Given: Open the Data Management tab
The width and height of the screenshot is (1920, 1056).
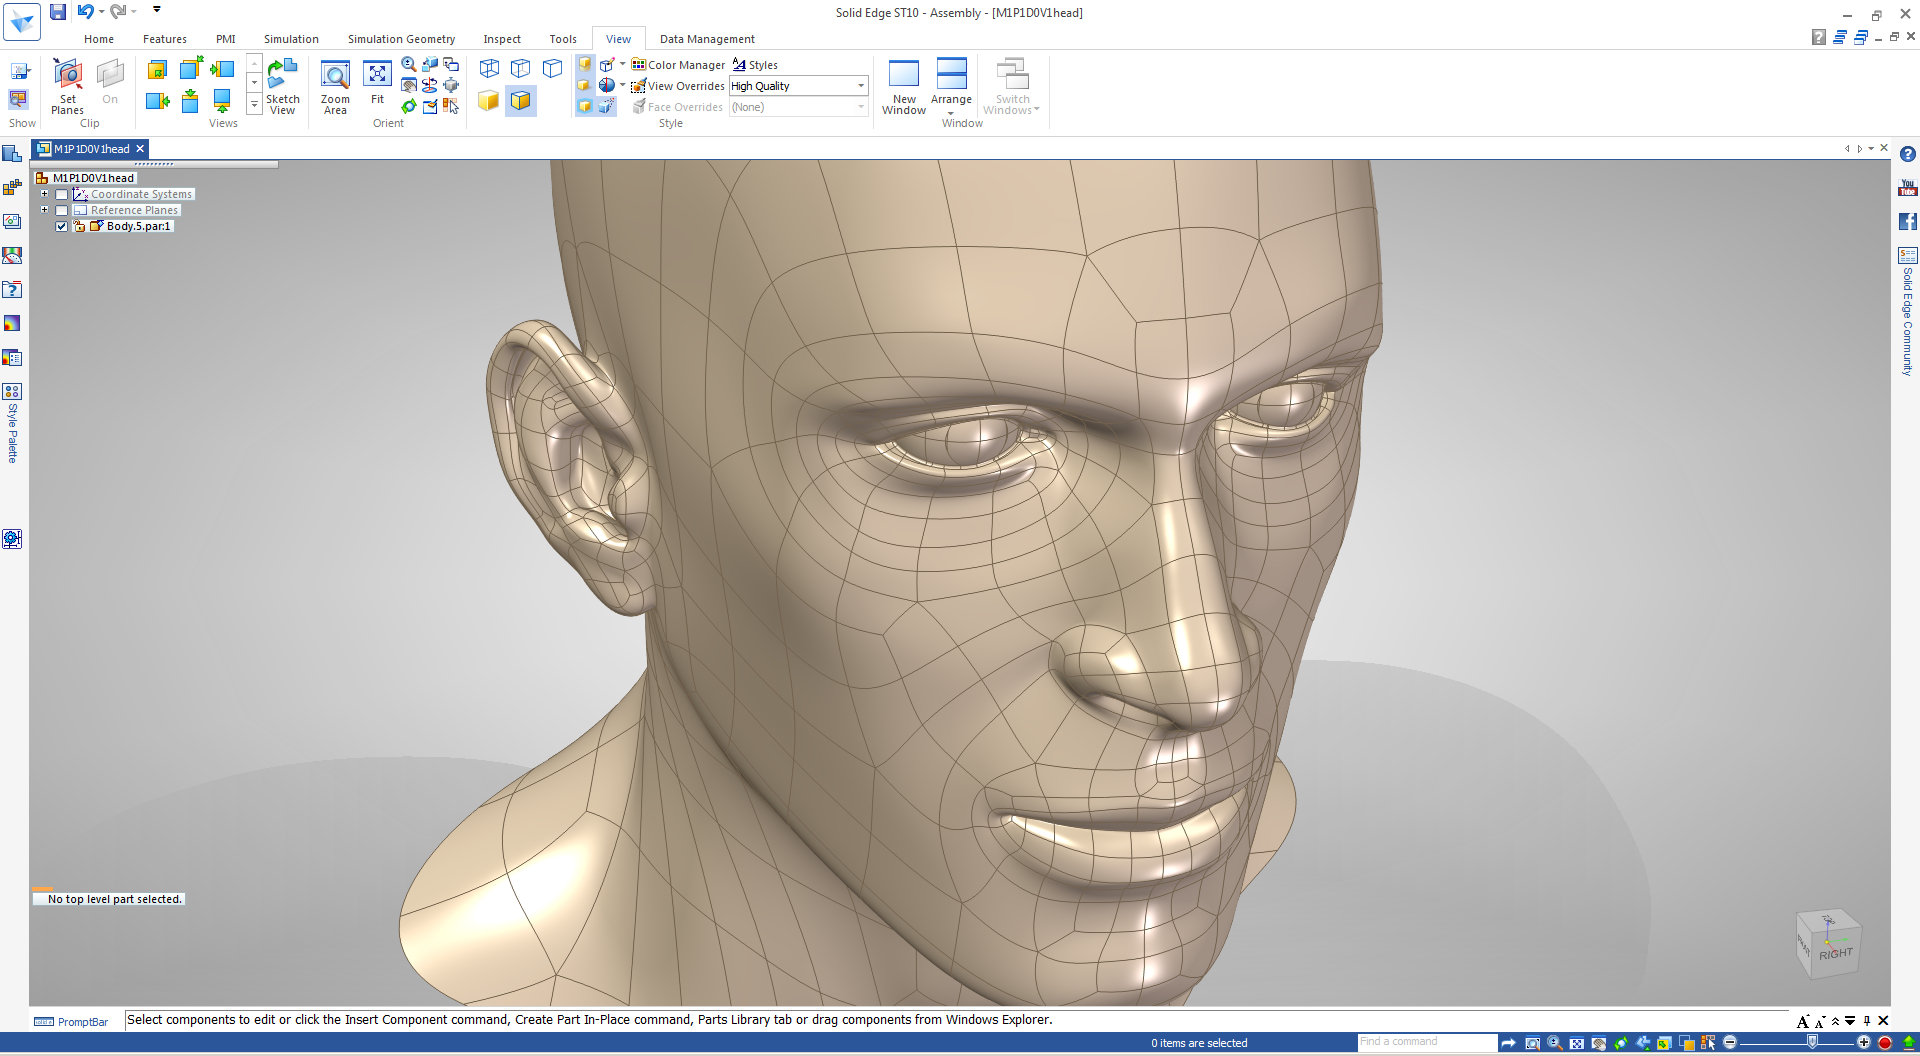Looking at the screenshot, I should (707, 39).
